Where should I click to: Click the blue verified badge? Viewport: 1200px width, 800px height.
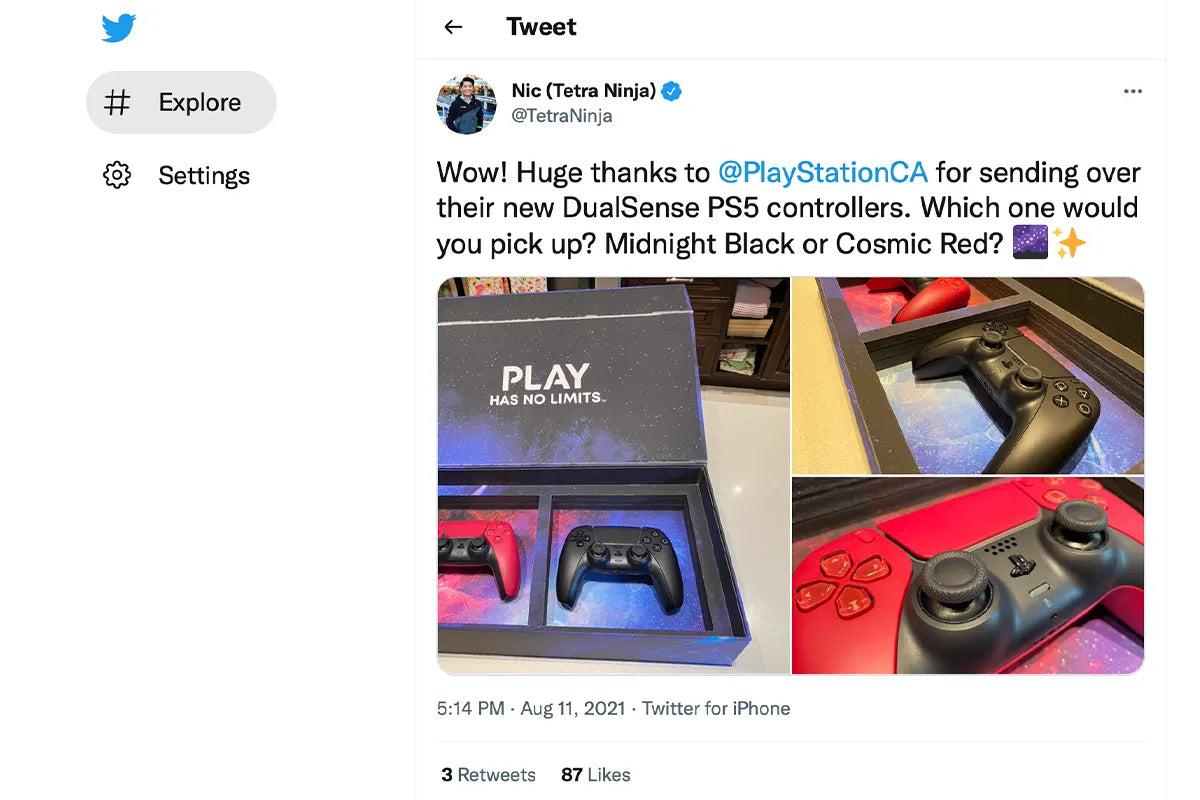pyautogui.click(x=673, y=91)
